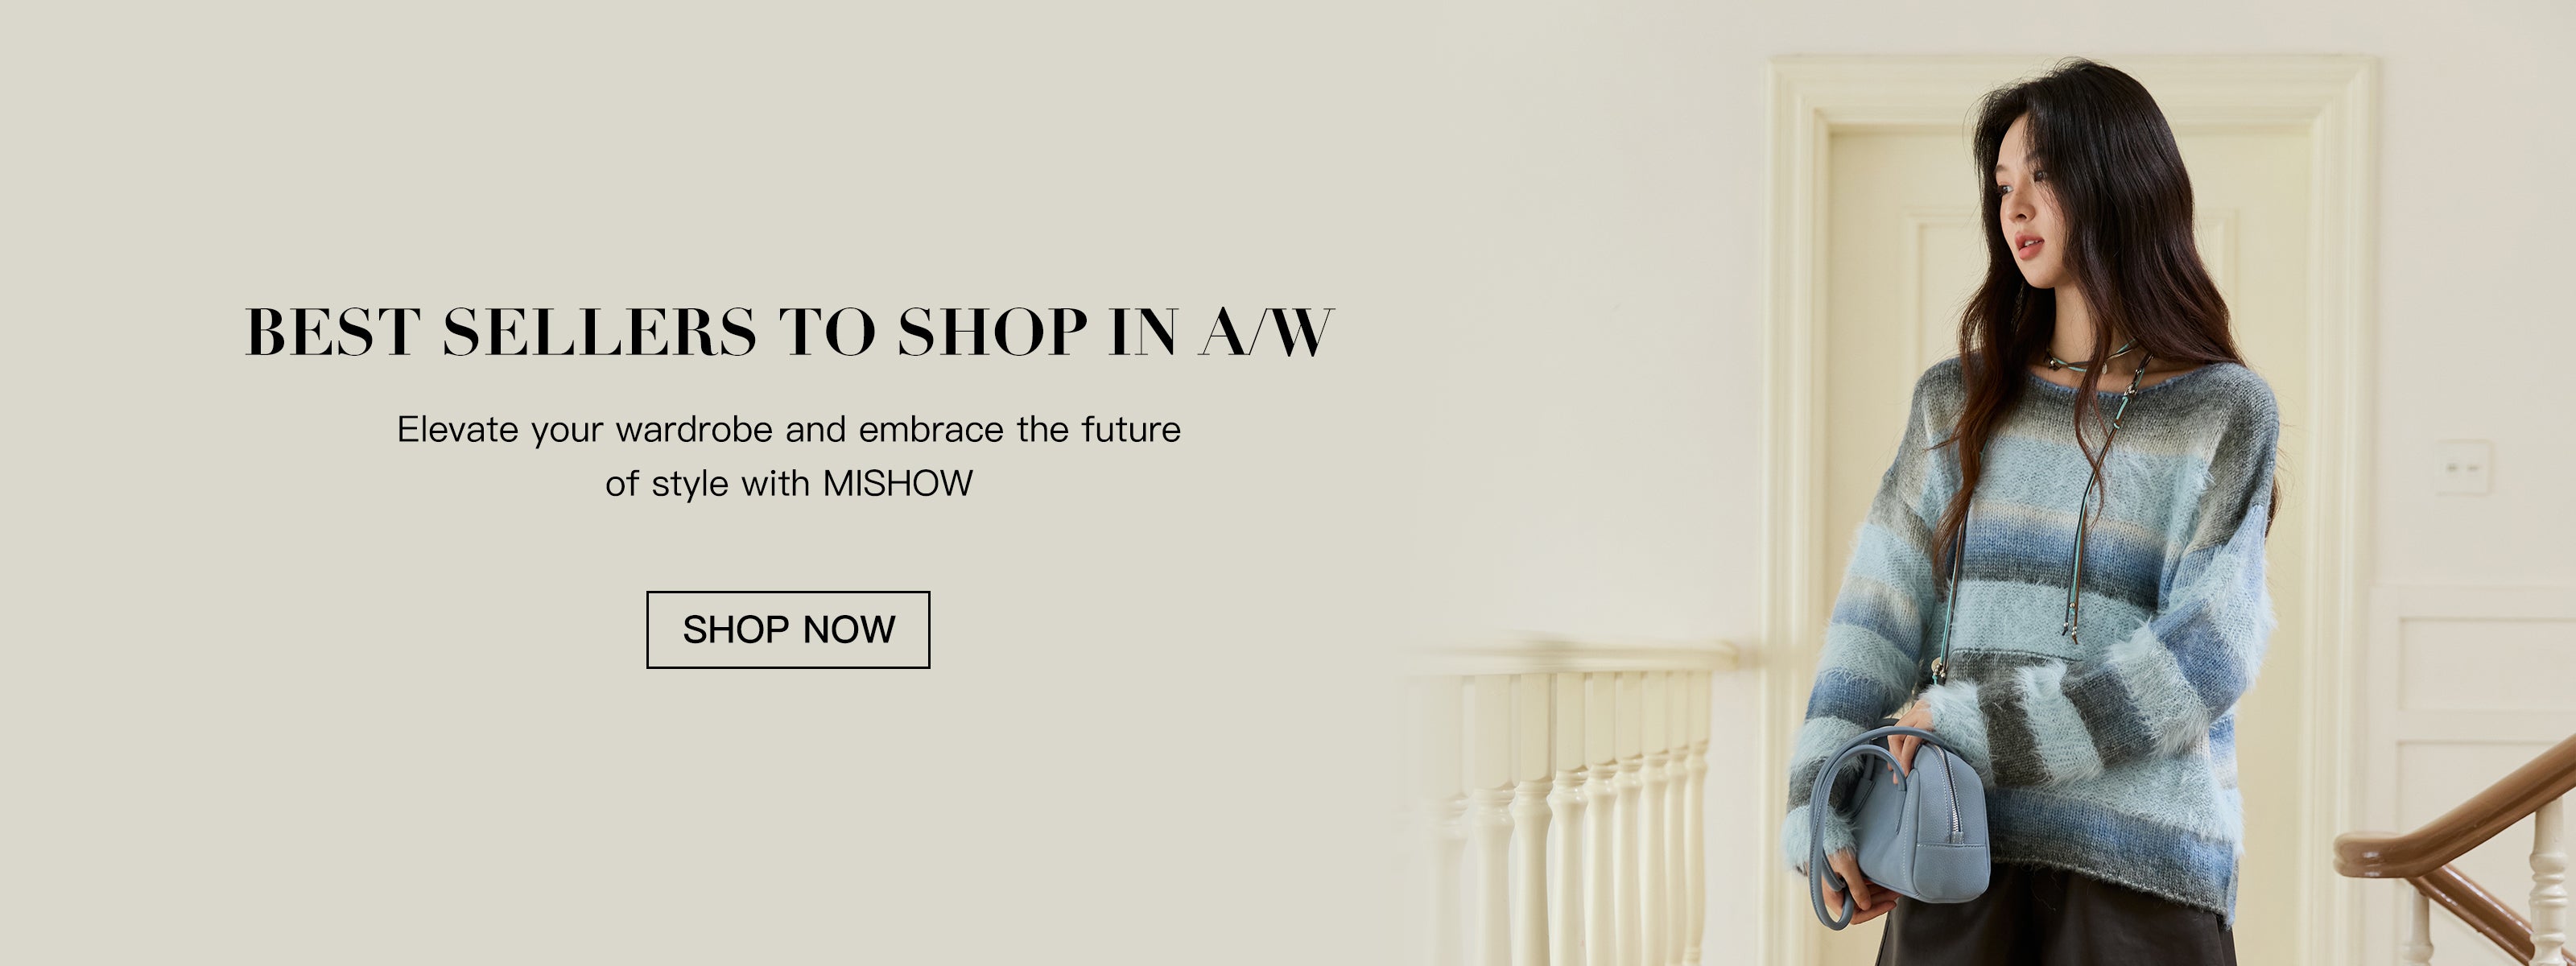Click the SHOP NOW button
Image resolution: width=2576 pixels, height=966 pixels.
788,629
